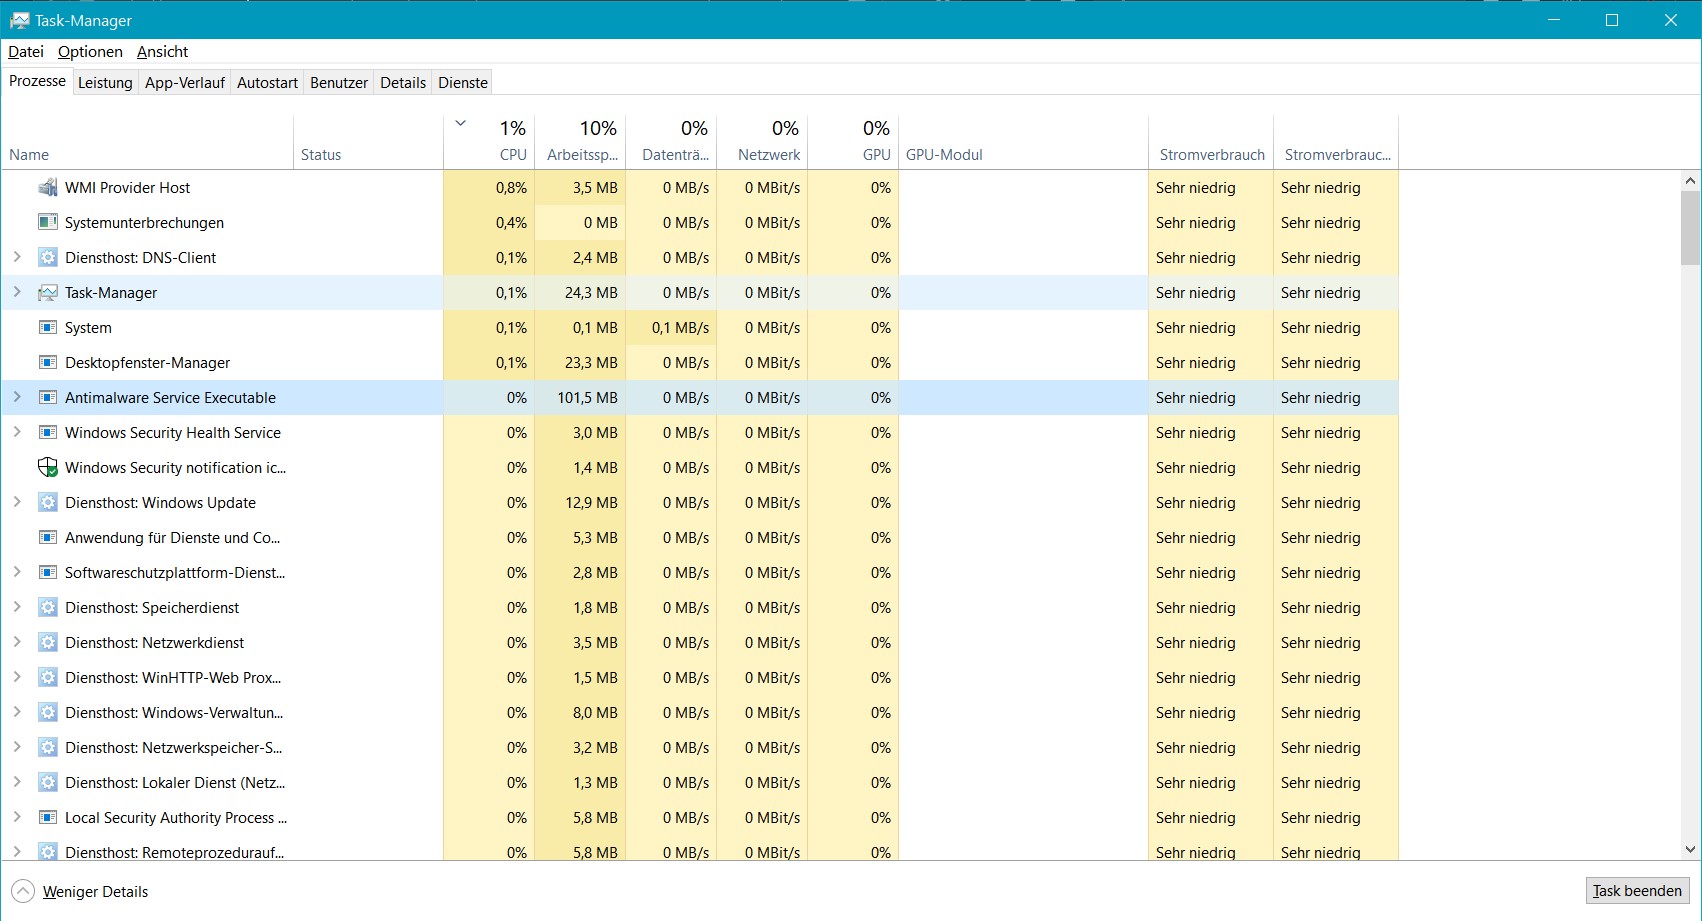This screenshot has width=1702, height=921.
Task: Click the Softwareschutzplattform-Dienst icon
Action: pos(47,572)
